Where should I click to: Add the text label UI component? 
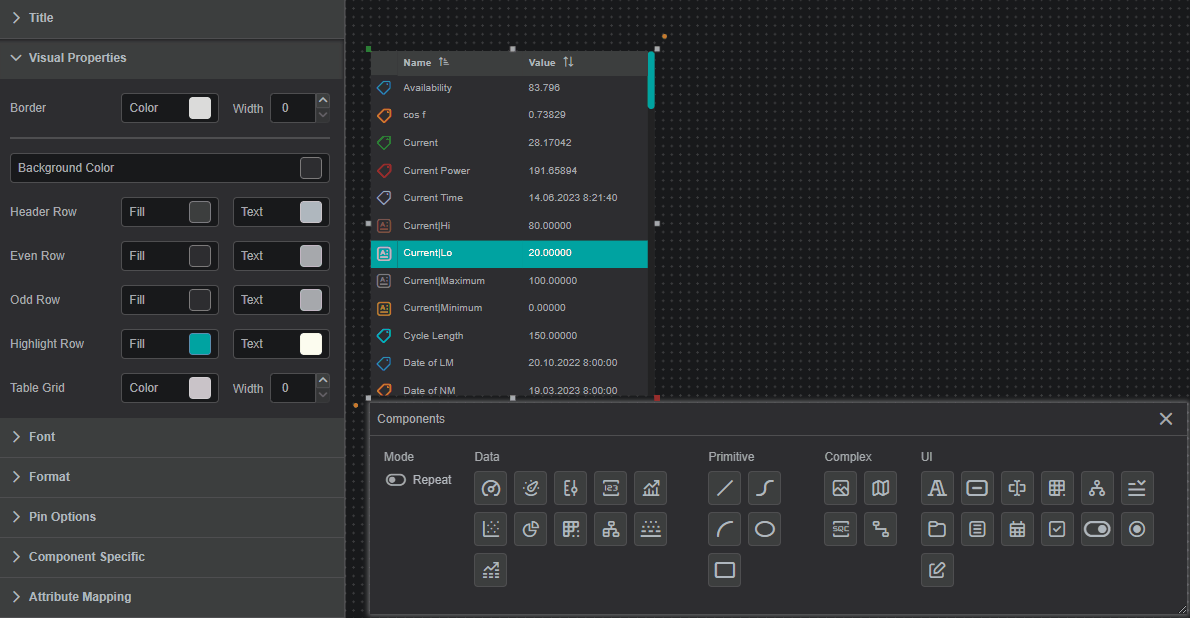click(x=937, y=488)
